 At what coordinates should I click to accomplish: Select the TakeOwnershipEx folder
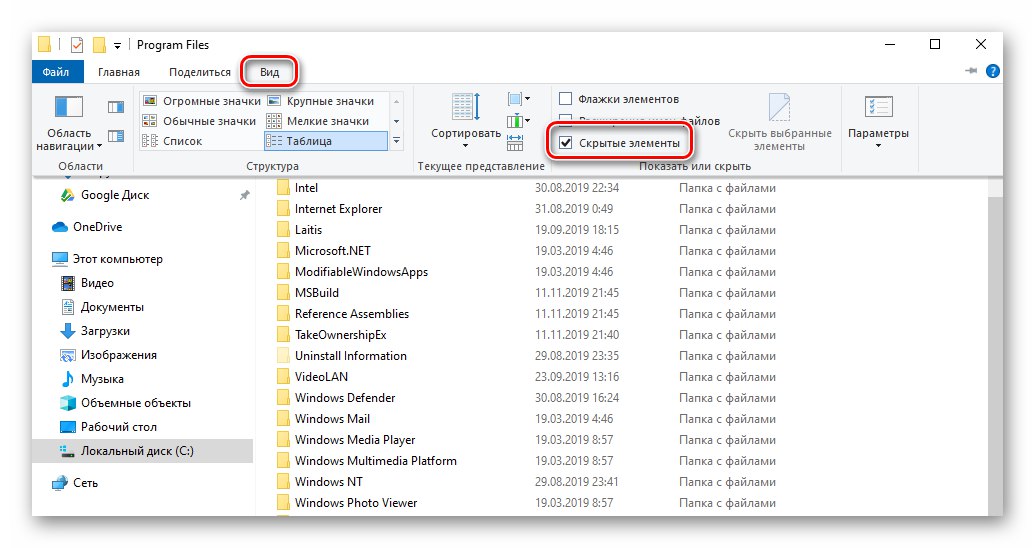341,335
